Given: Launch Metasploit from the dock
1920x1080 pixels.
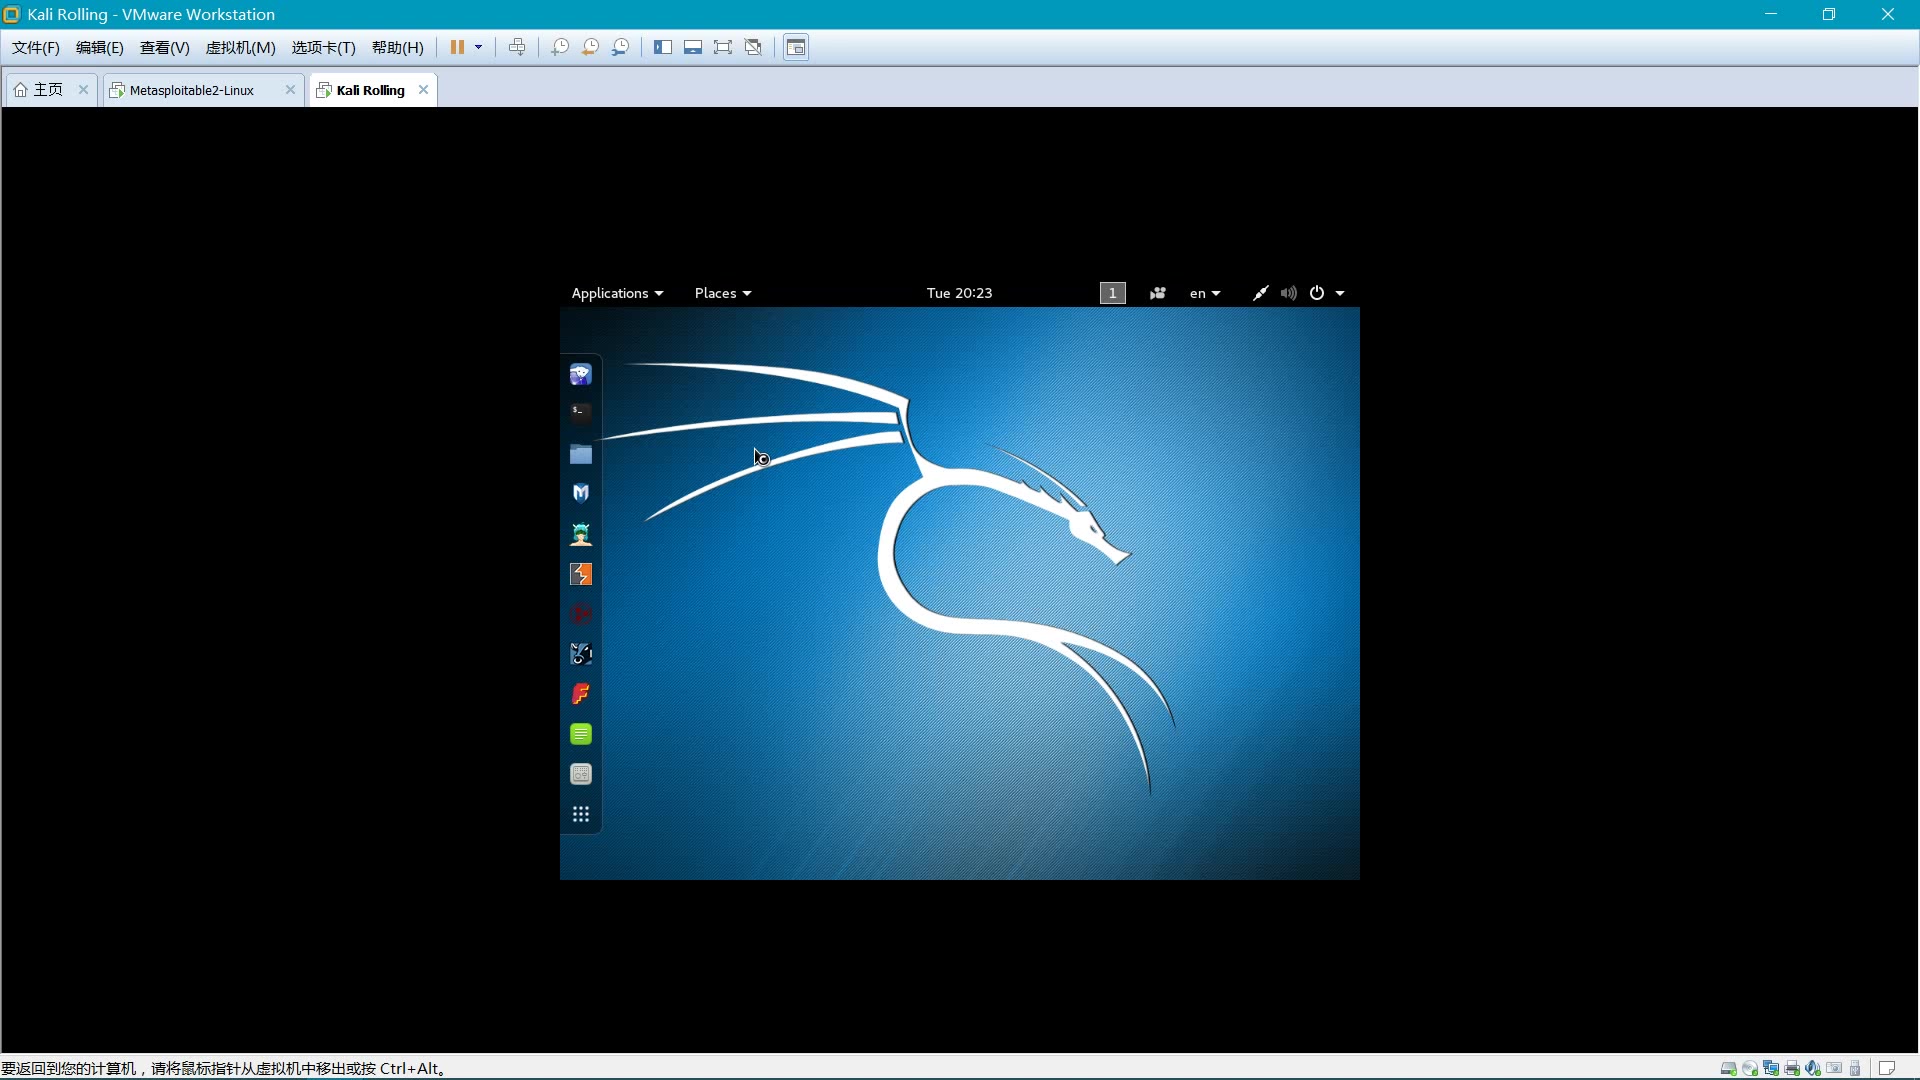Looking at the screenshot, I should click(x=580, y=493).
